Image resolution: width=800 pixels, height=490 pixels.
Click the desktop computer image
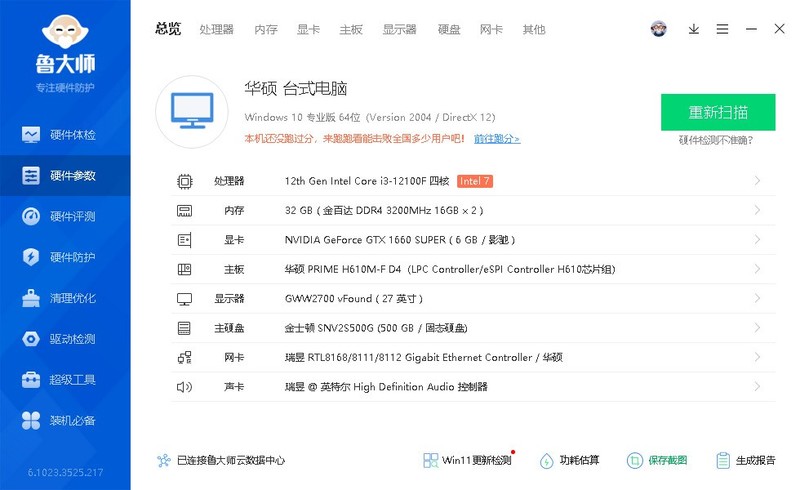point(192,112)
